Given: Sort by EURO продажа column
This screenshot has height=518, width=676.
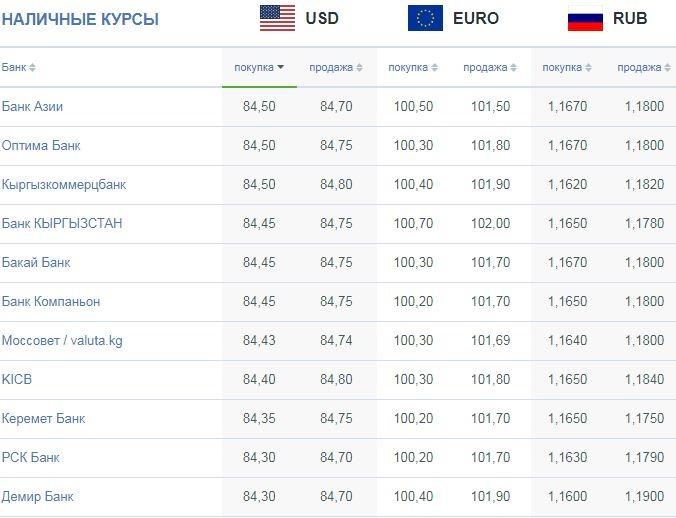Looking at the screenshot, I should coord(490,68).
